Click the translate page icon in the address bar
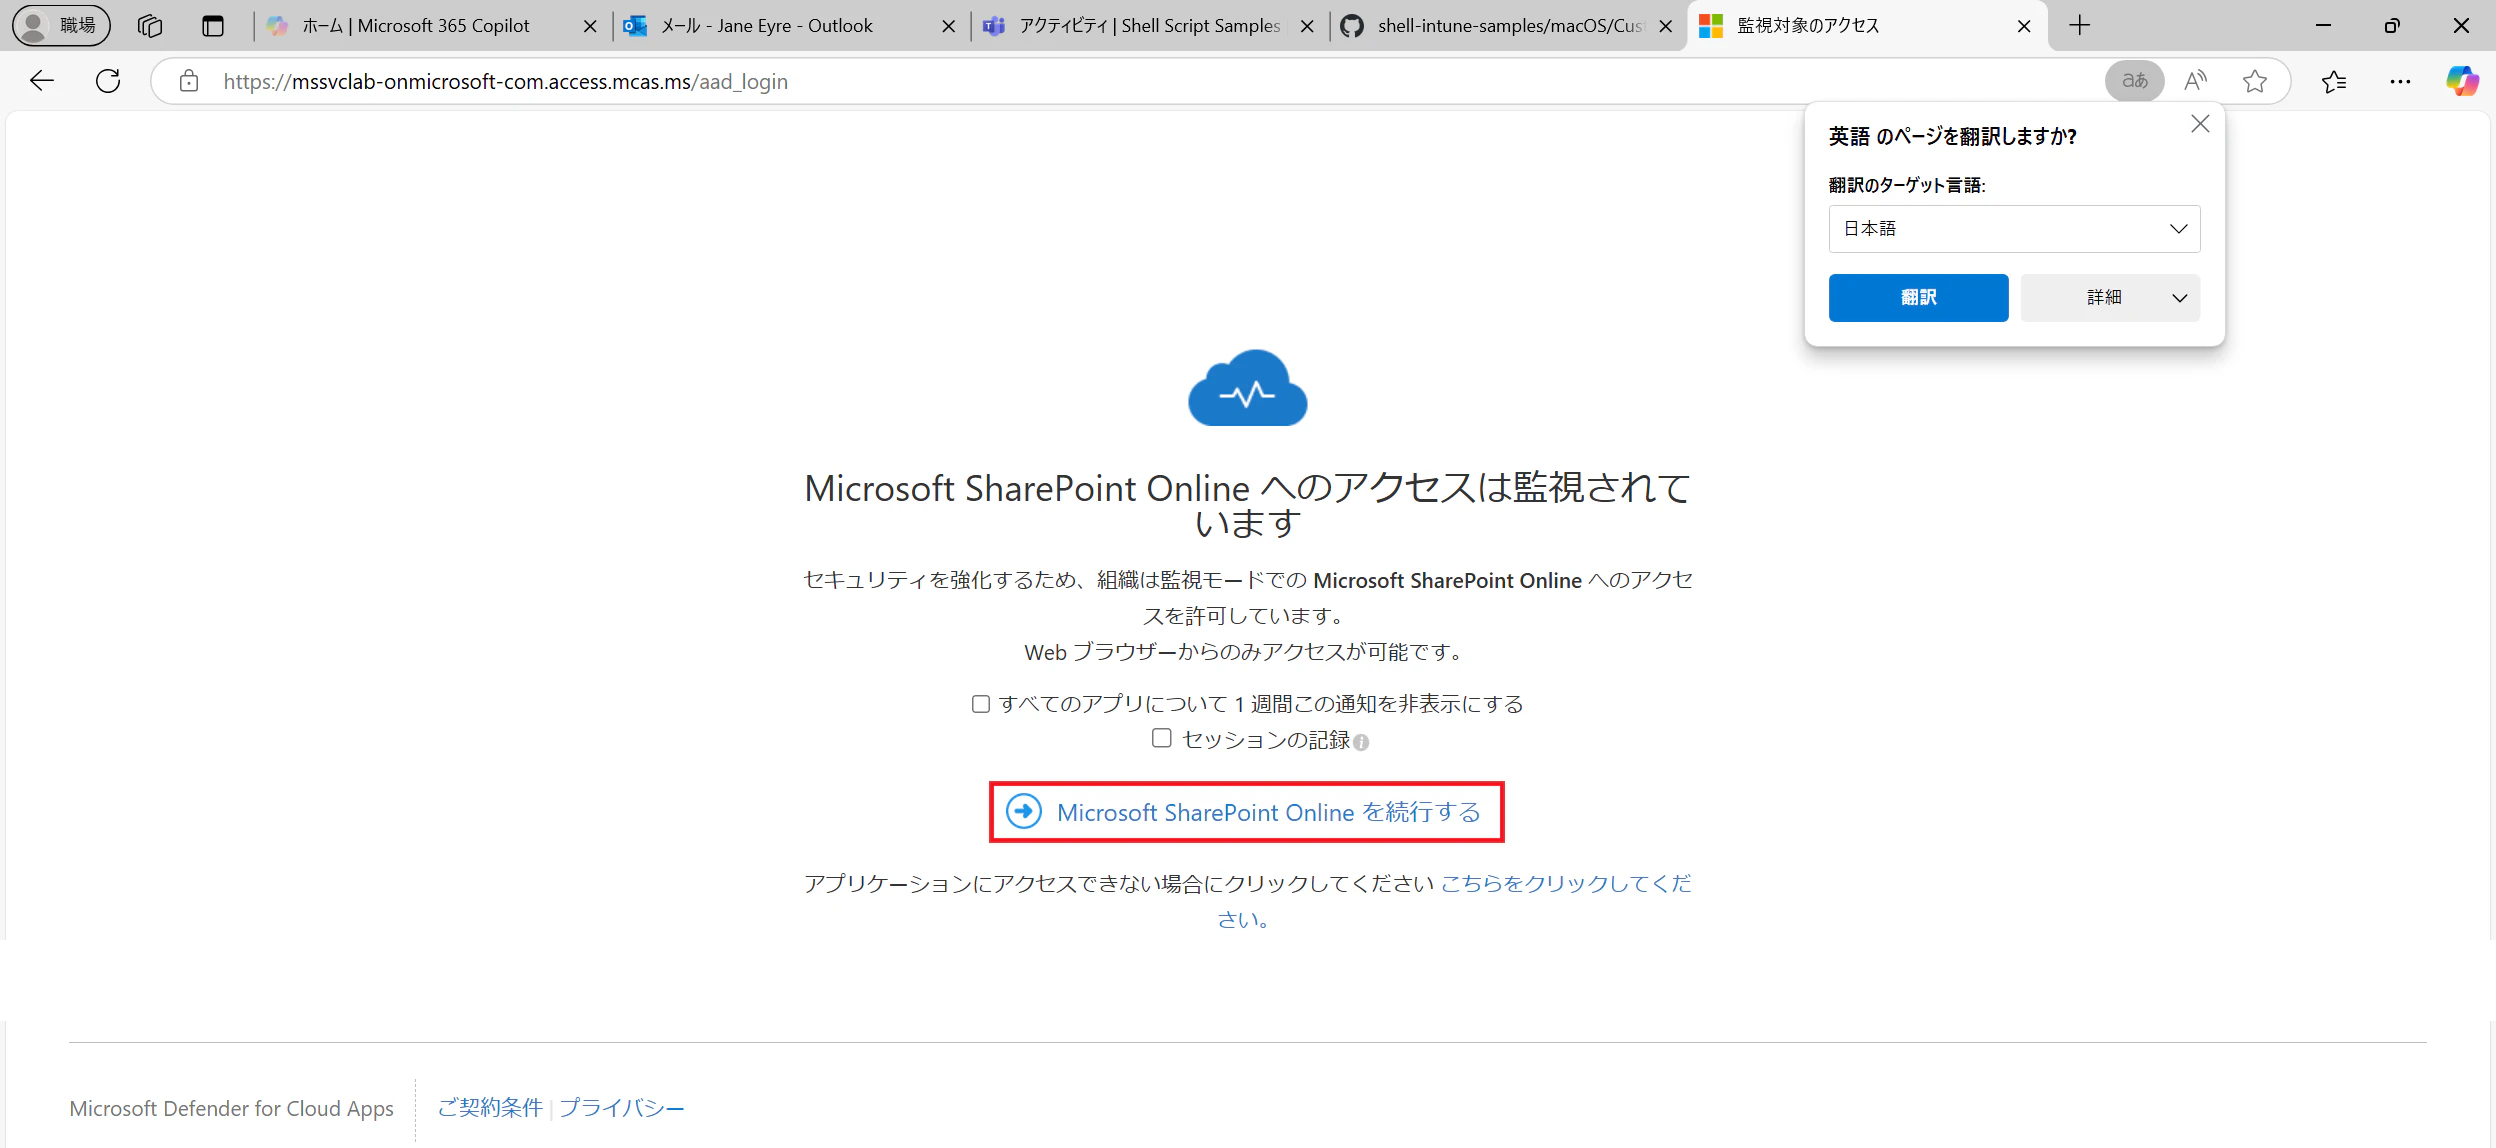Screen dimensions: 2496x1148 (2134, 81)
